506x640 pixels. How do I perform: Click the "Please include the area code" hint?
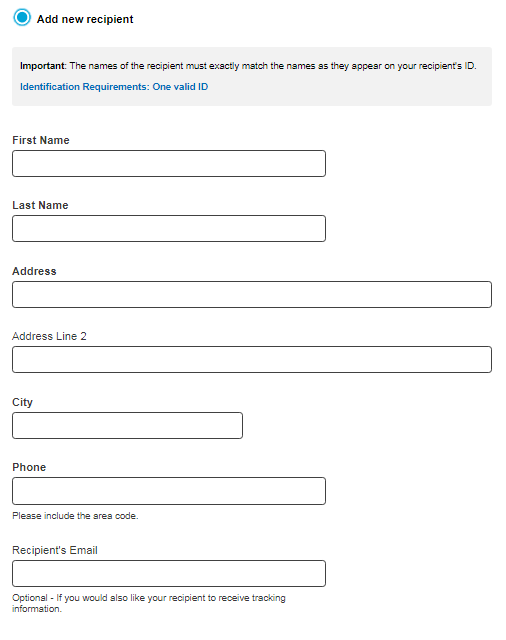tap(75, 516)
